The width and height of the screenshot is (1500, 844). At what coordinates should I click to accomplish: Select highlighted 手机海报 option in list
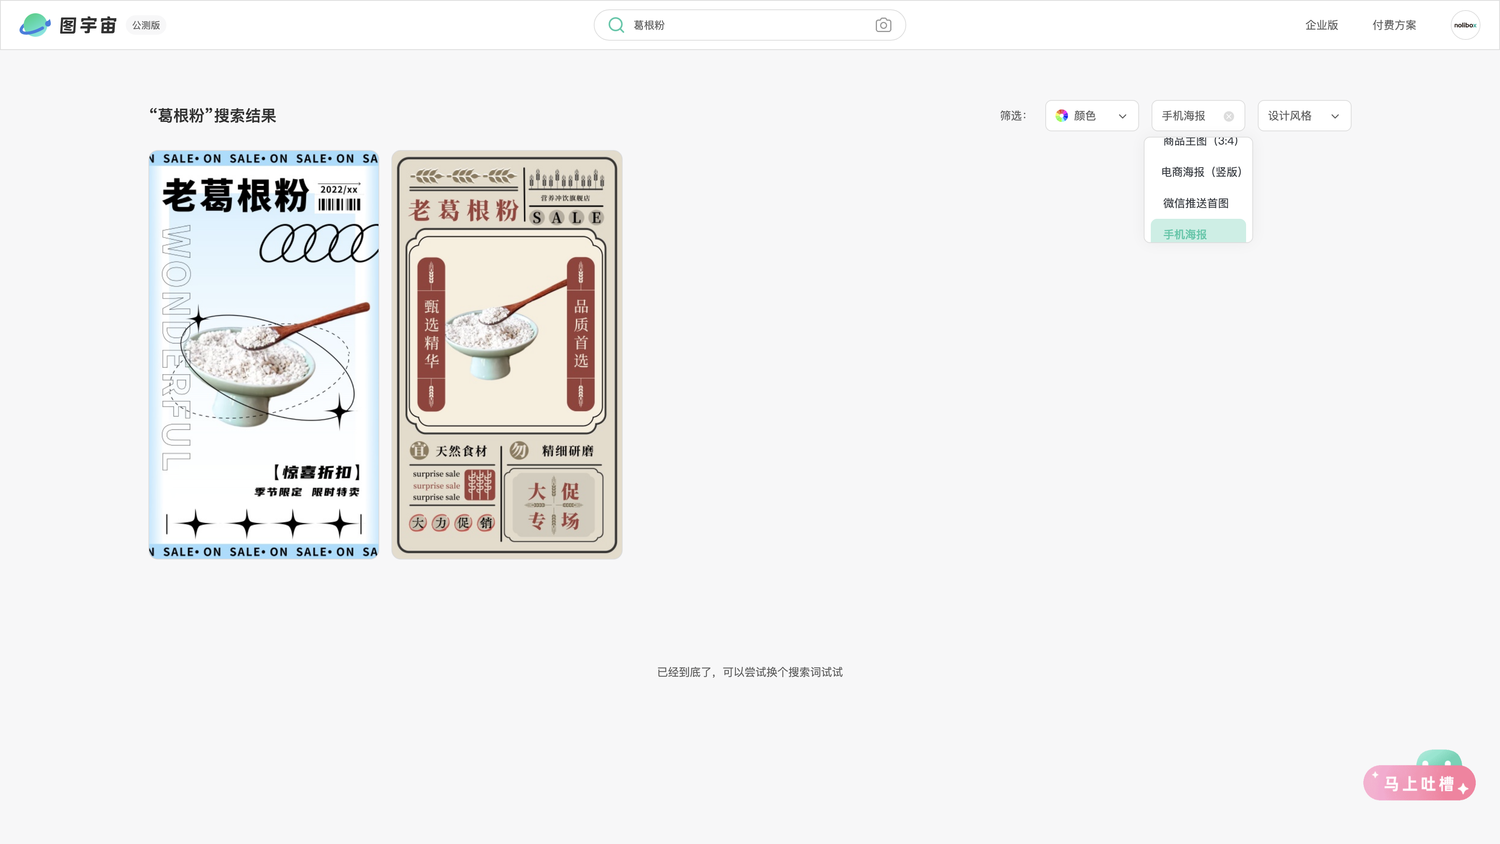(1198, 232)
